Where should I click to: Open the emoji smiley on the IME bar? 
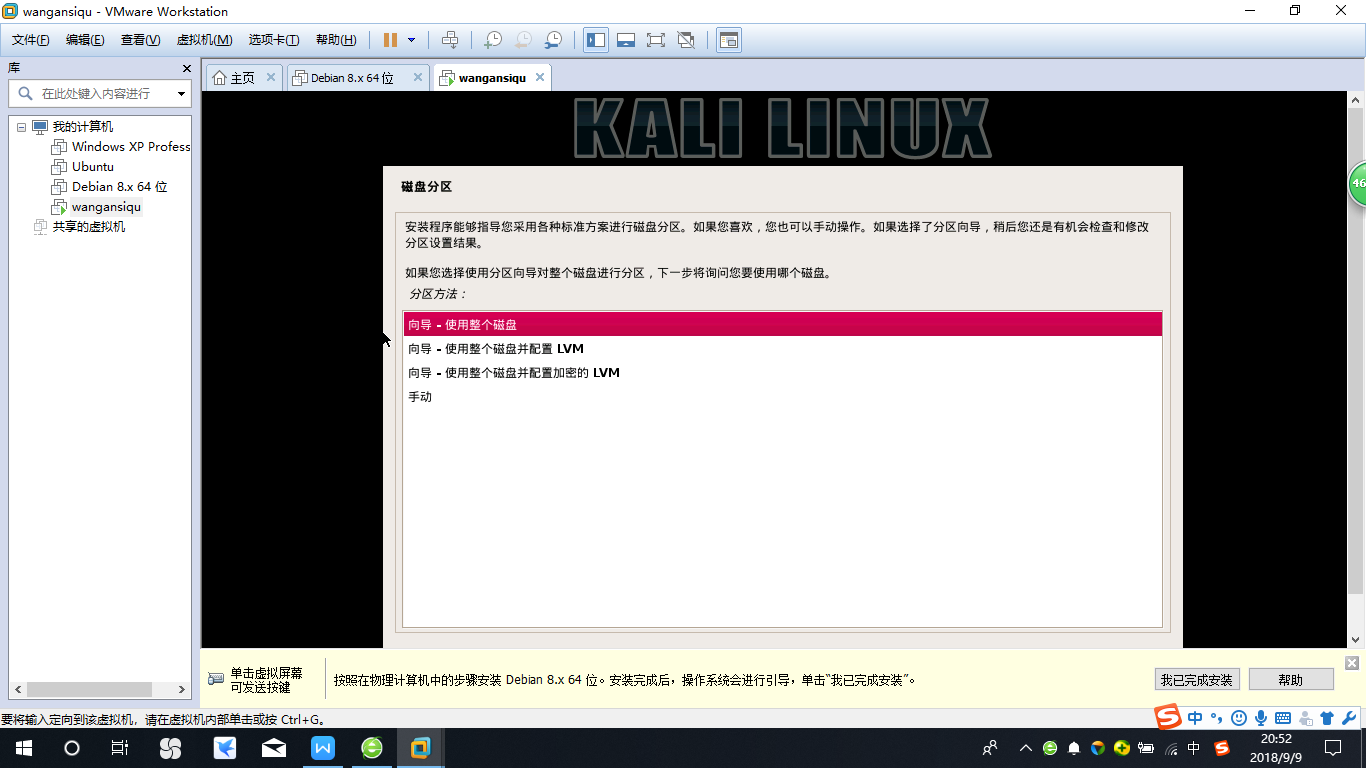[x=1239, y=718]
